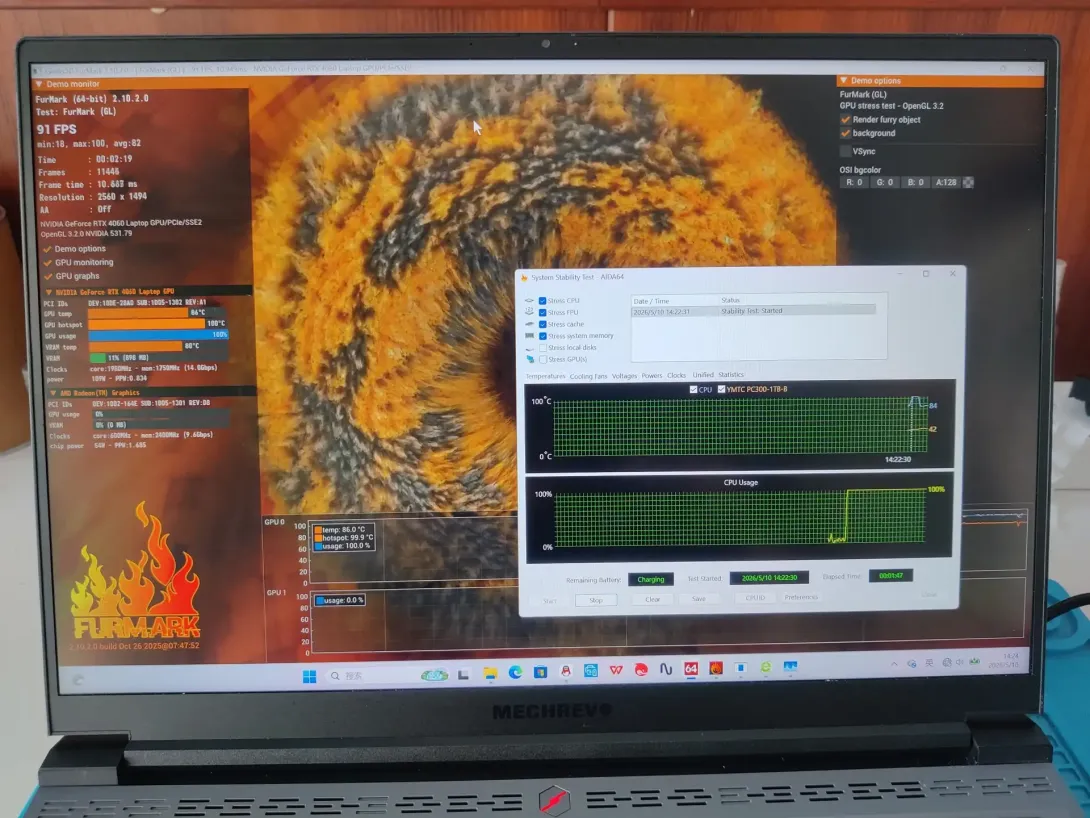Viewport: 1090px width, 818px height.
Task: Switch to the Statistics tab
Action: 731,375
